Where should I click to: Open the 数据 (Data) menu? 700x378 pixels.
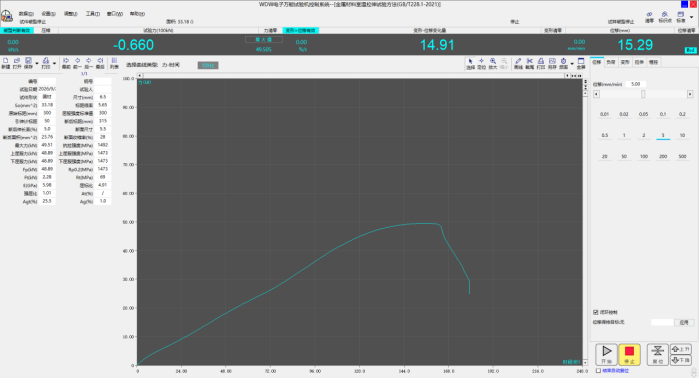pos(26,14)
